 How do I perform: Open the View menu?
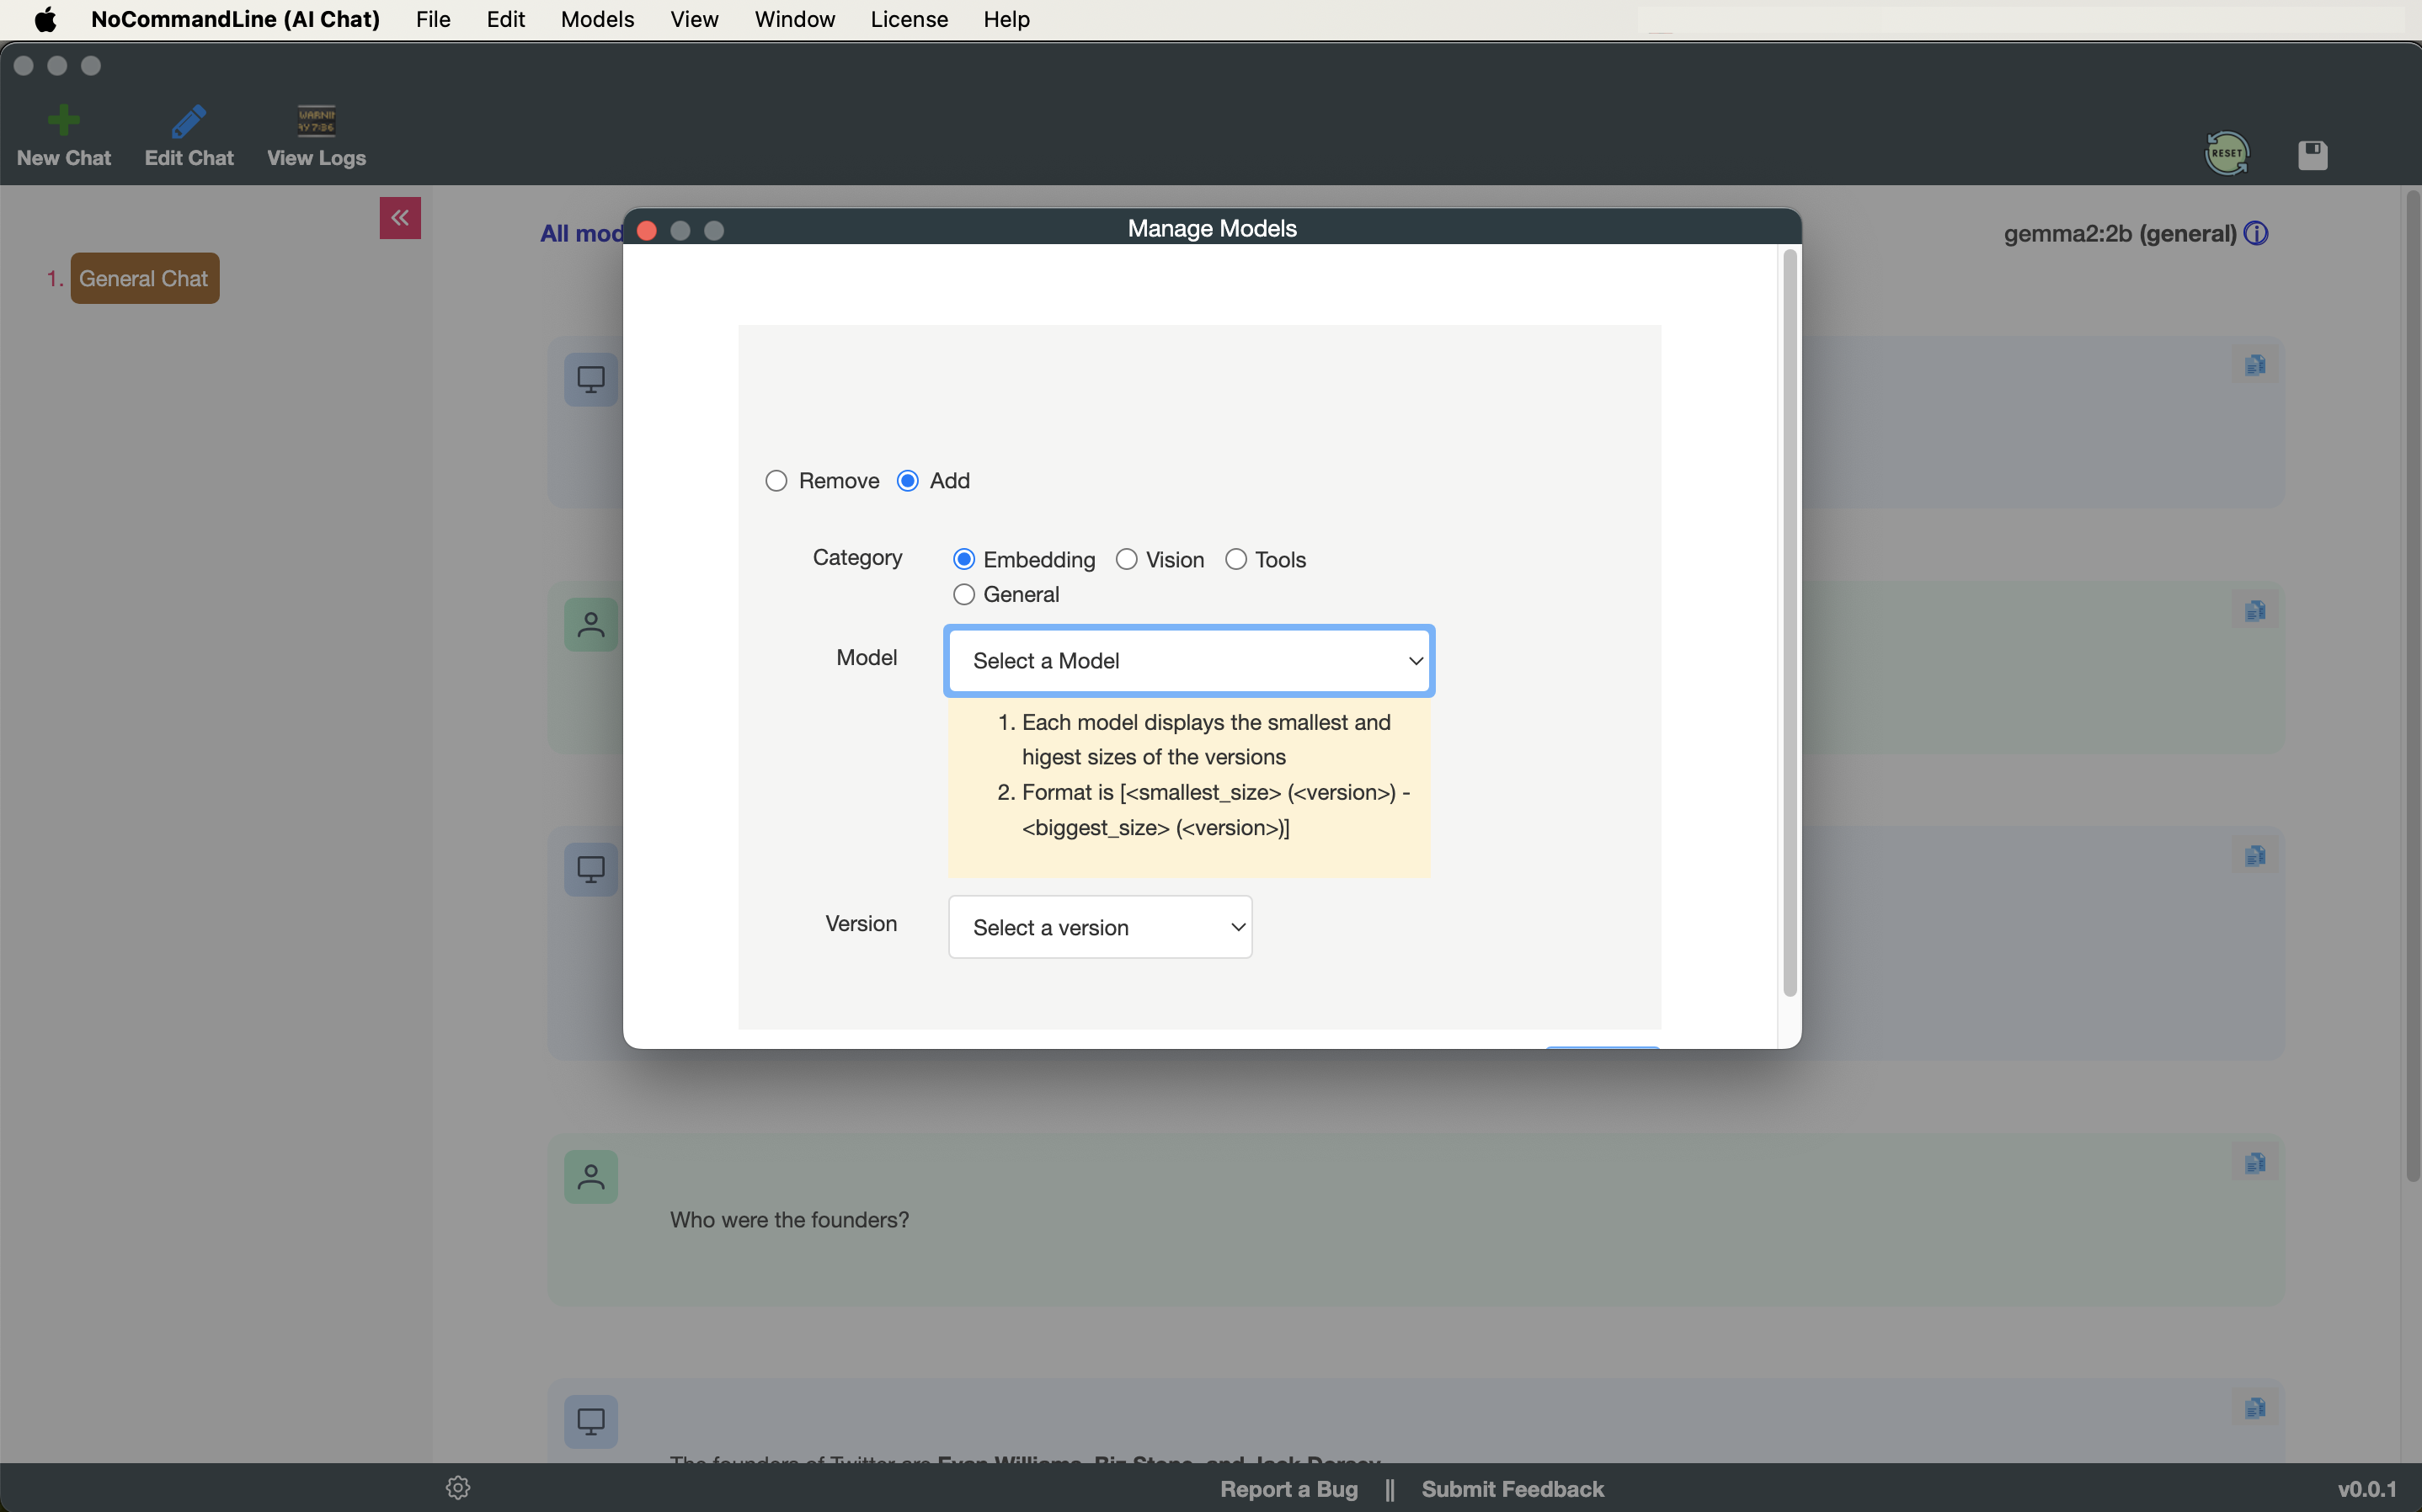tap(694, 19)
